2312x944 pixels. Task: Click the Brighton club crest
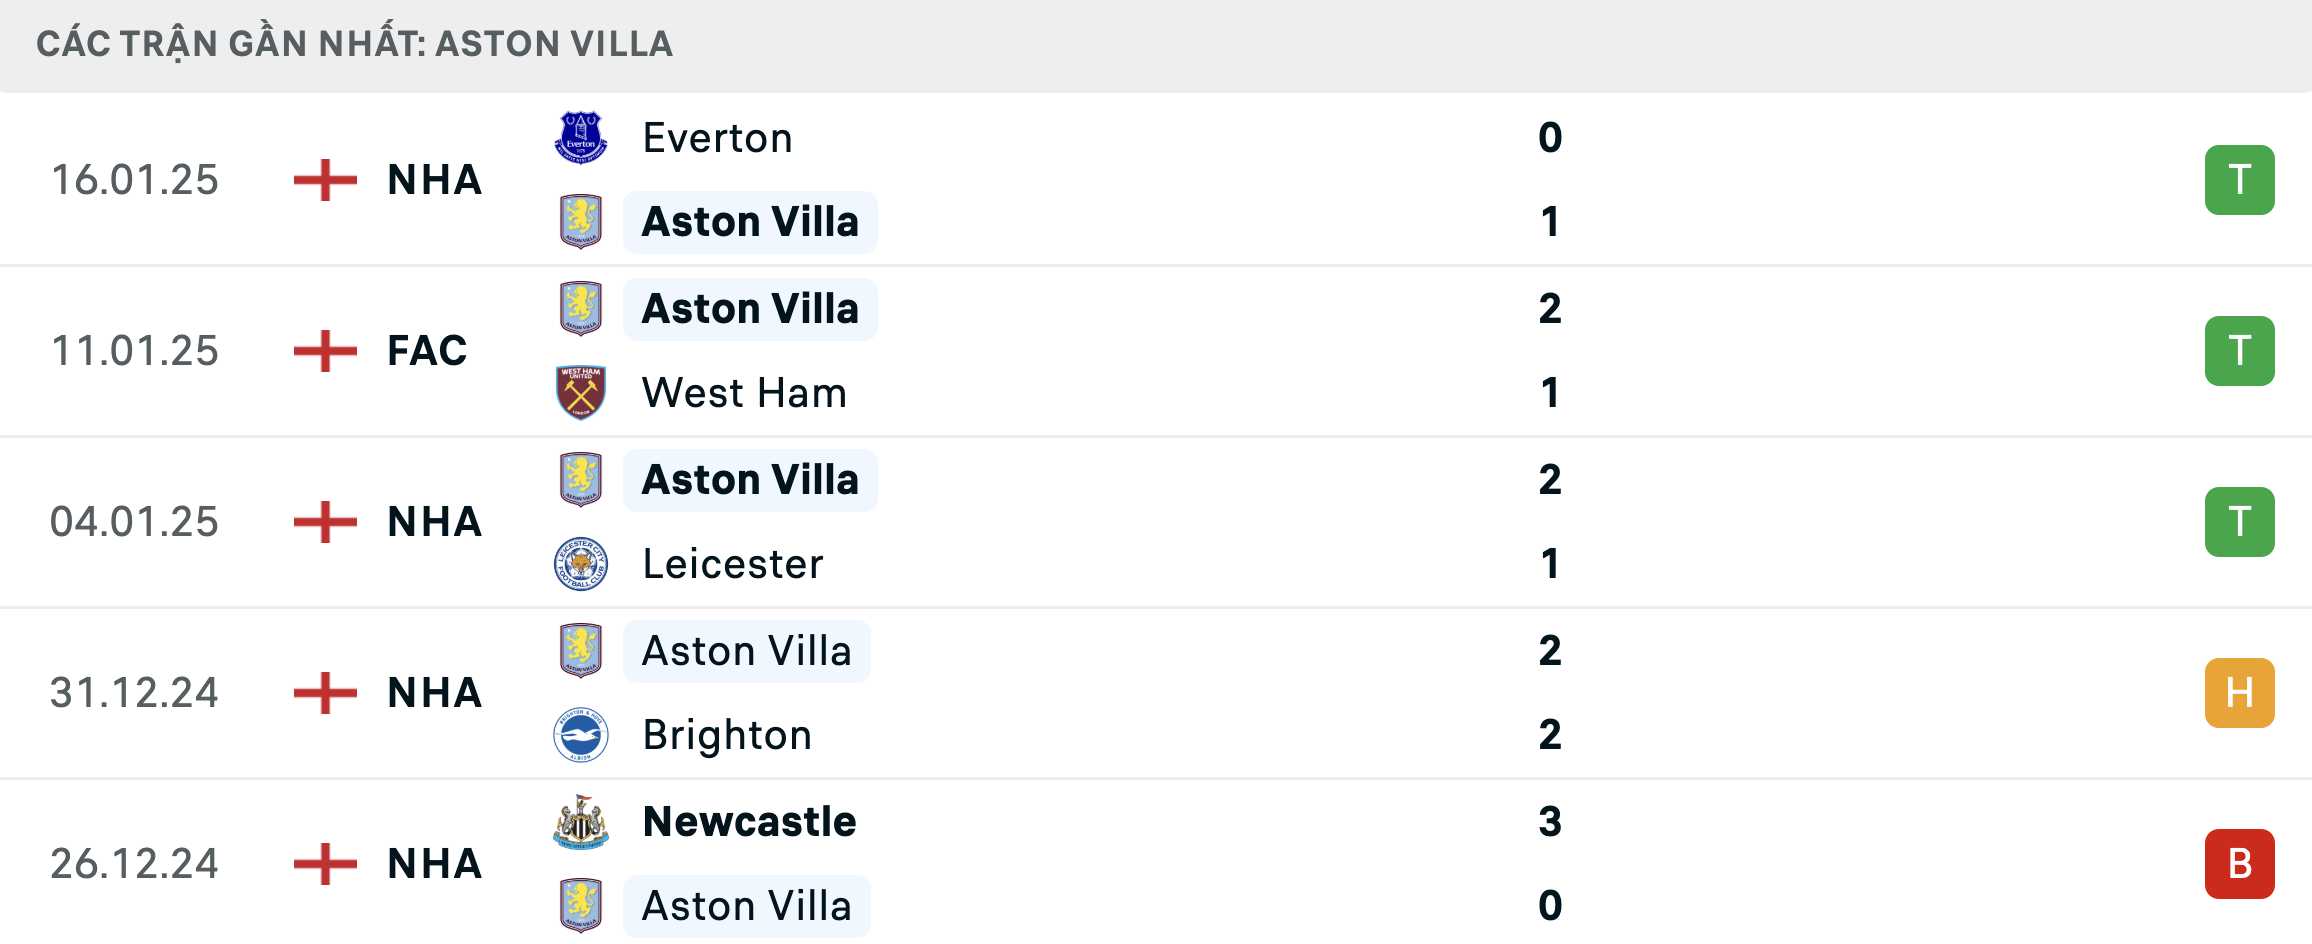[580, 735]
